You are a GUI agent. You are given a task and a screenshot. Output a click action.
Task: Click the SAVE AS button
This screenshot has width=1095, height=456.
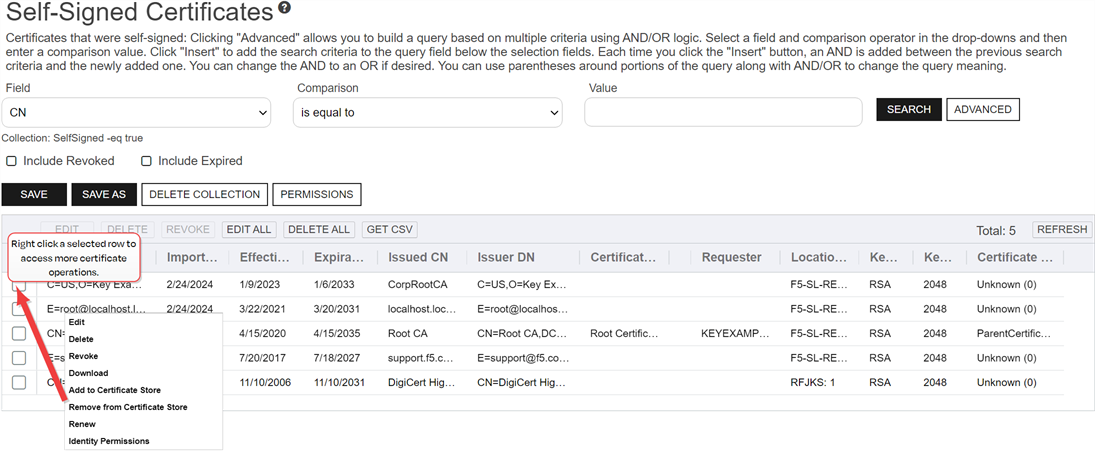(103, 194)
